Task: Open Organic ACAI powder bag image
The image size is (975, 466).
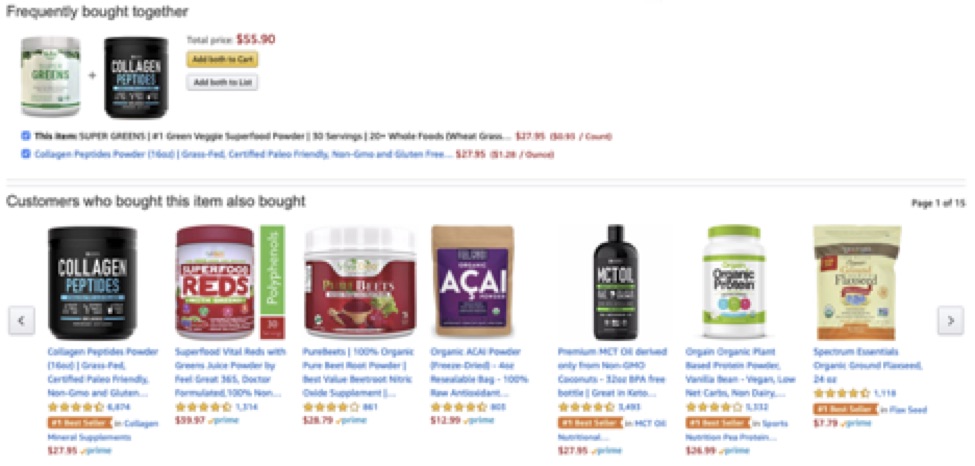Action: click(473, 282)
